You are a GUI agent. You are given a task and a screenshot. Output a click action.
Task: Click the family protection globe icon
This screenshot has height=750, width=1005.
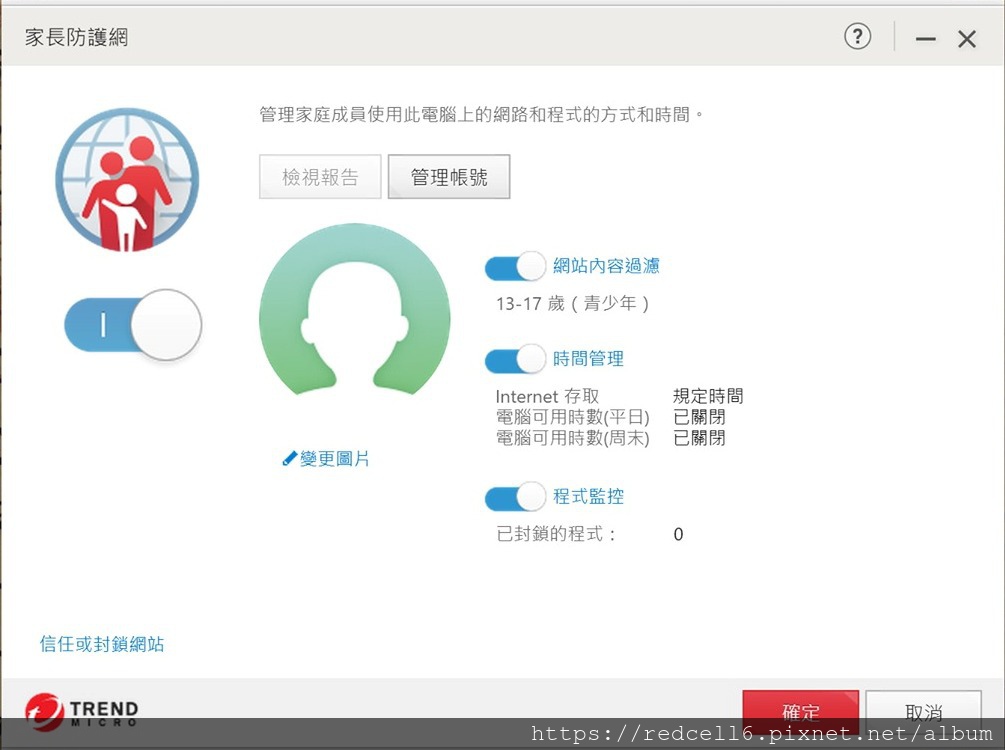click(127, 179)
